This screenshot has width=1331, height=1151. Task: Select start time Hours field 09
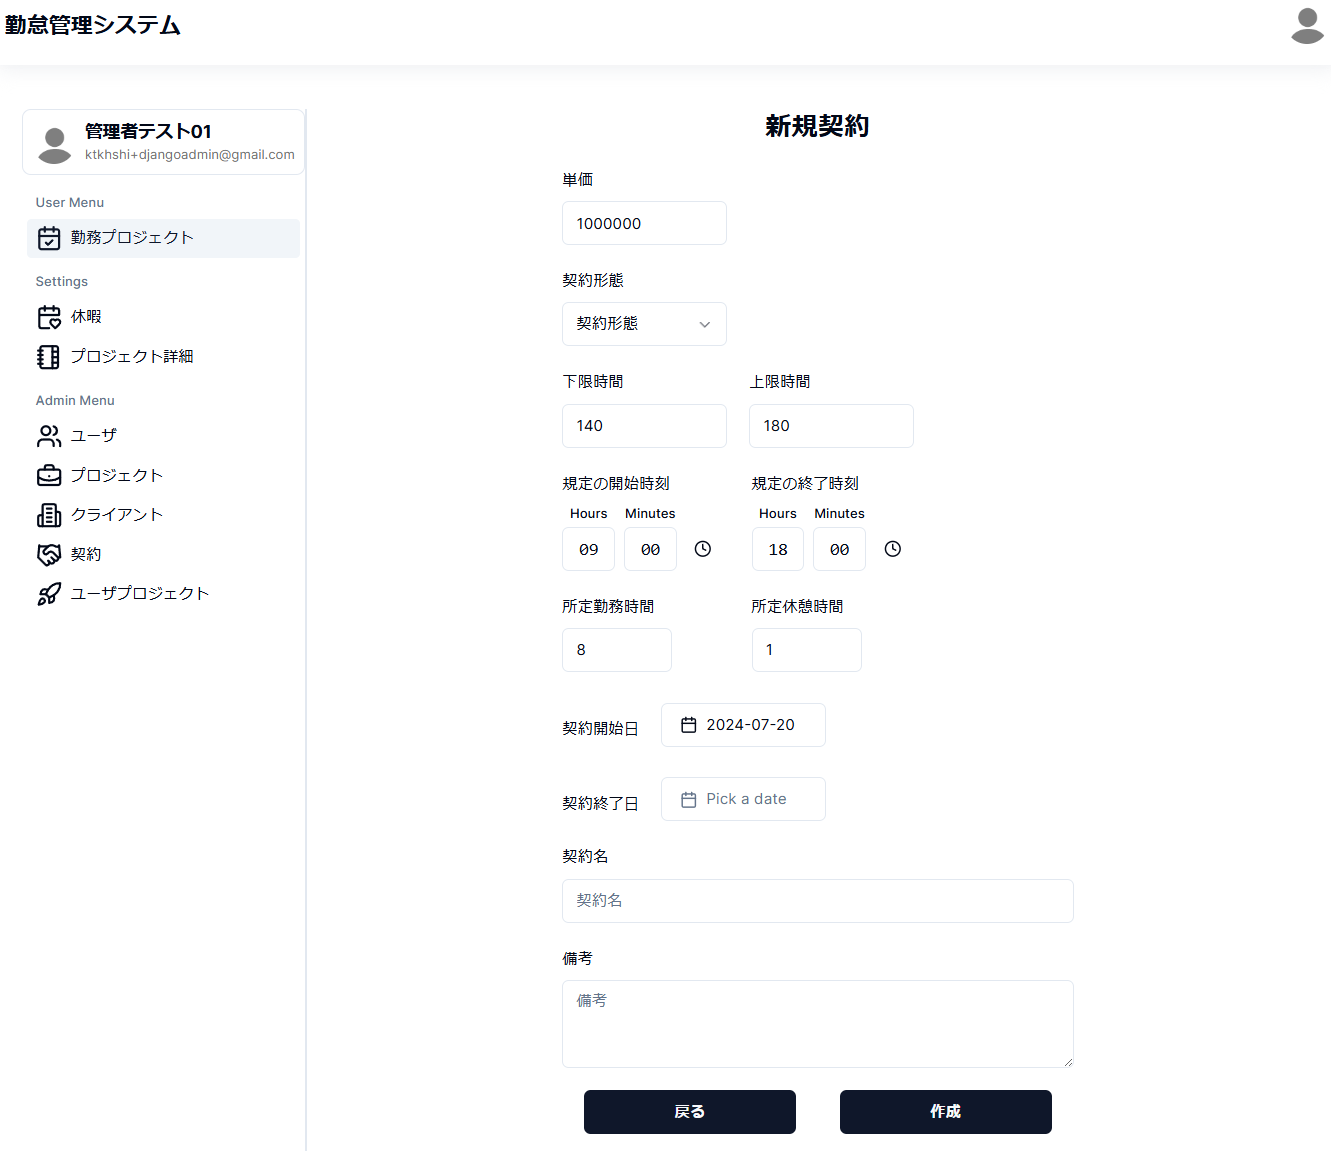588,549
